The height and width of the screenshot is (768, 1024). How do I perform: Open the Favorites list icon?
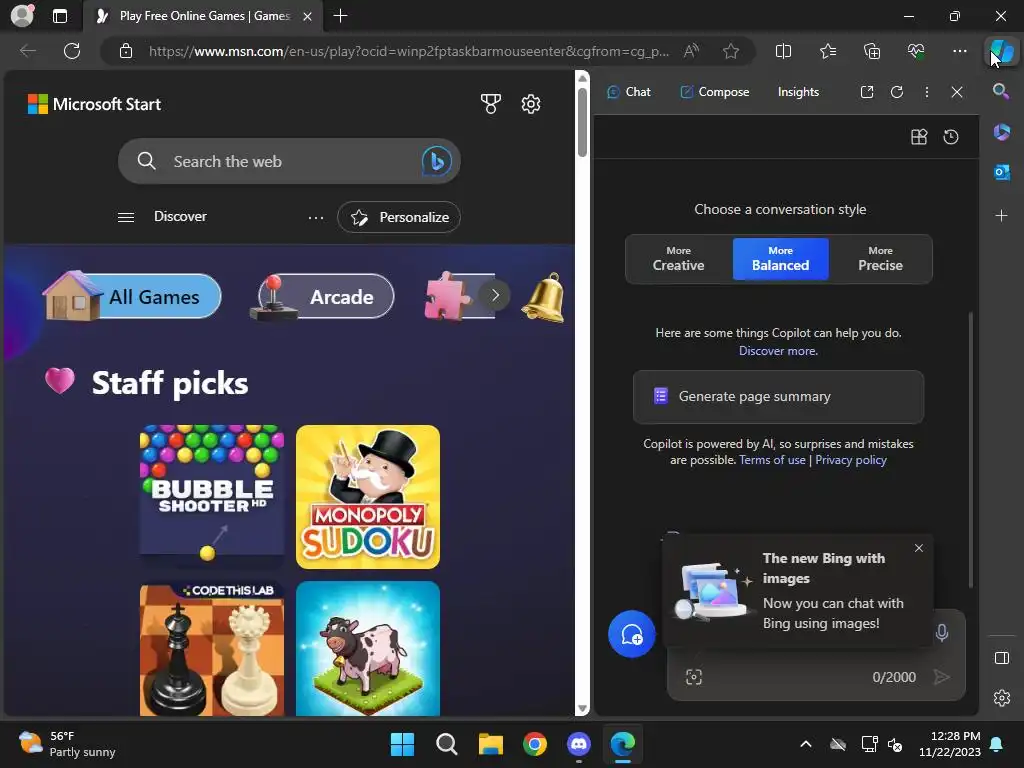pos(827,51)
